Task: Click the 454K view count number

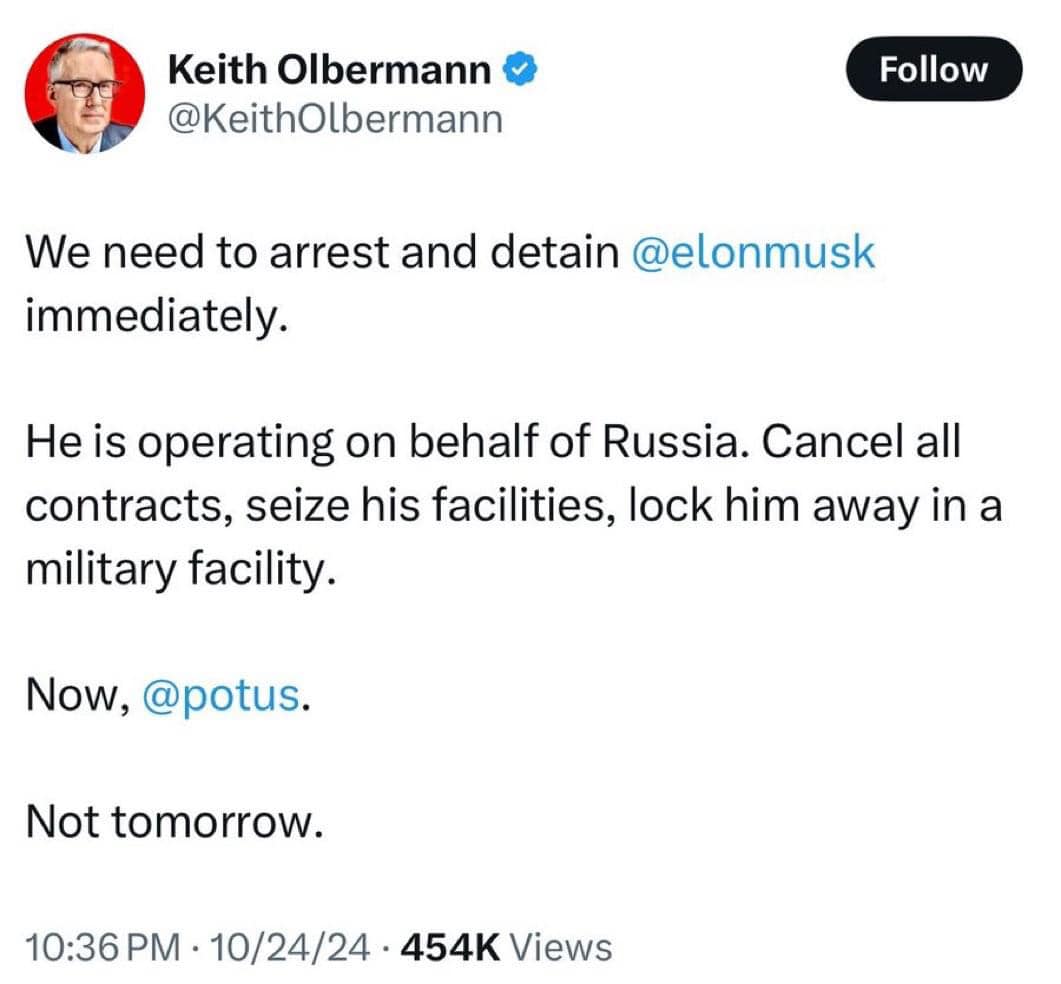Action: (449, 946)
